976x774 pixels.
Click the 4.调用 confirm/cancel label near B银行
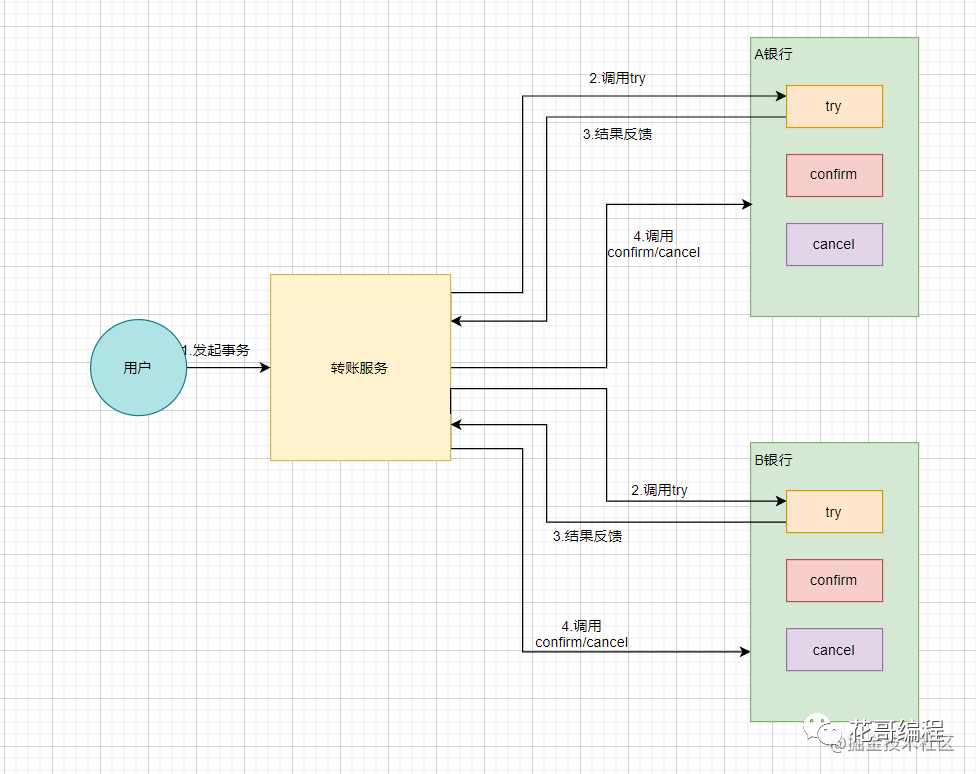[581, 634]
